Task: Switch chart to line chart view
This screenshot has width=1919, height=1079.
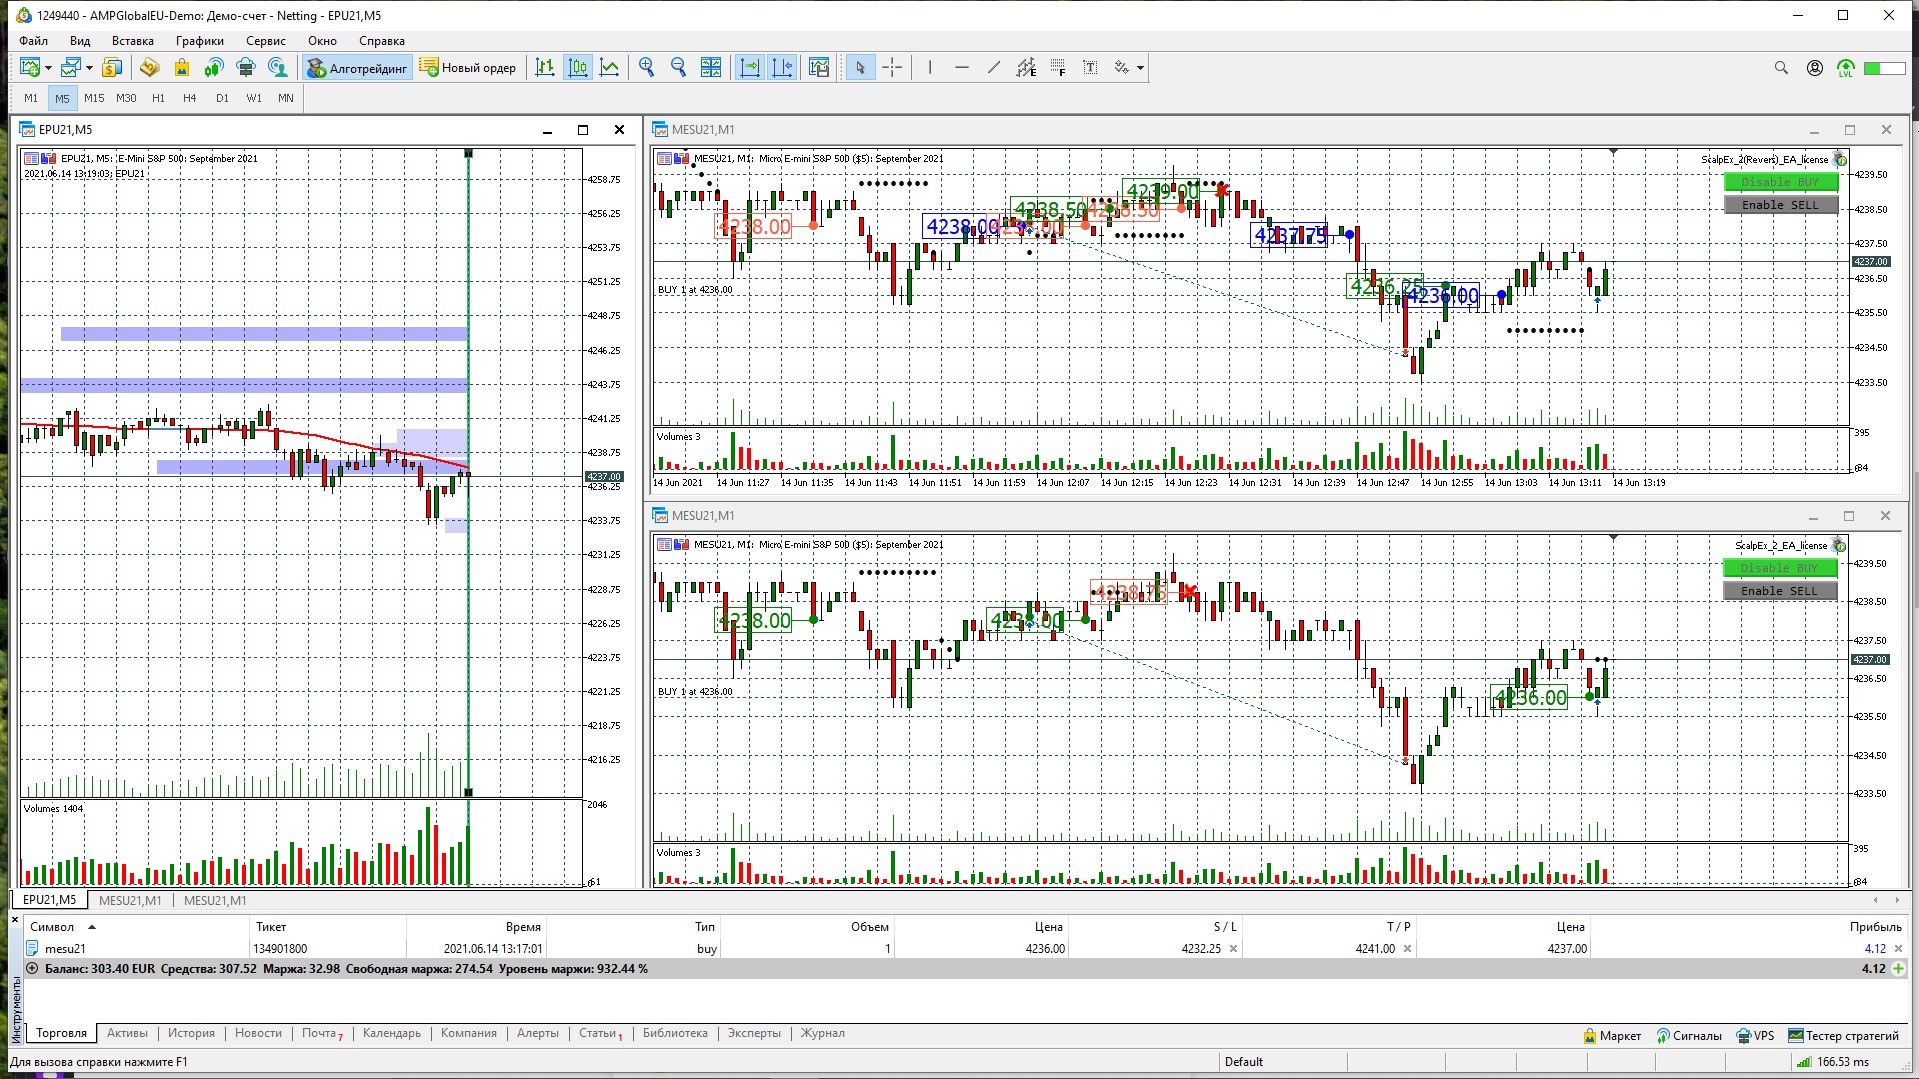Action: pos(609,67)
